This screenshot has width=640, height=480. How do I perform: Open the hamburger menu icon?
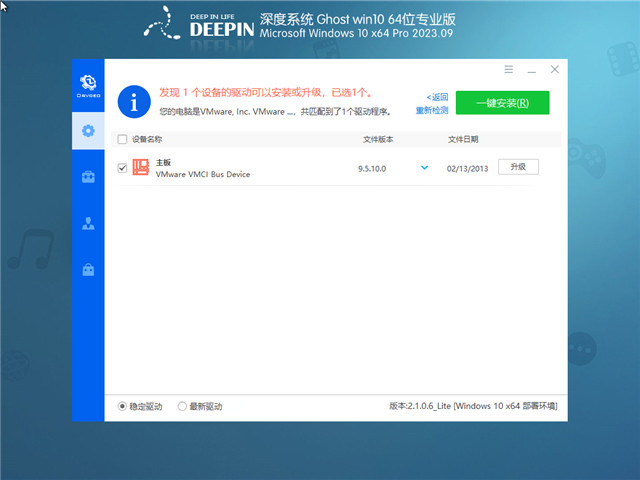click(x=509, y=69)
